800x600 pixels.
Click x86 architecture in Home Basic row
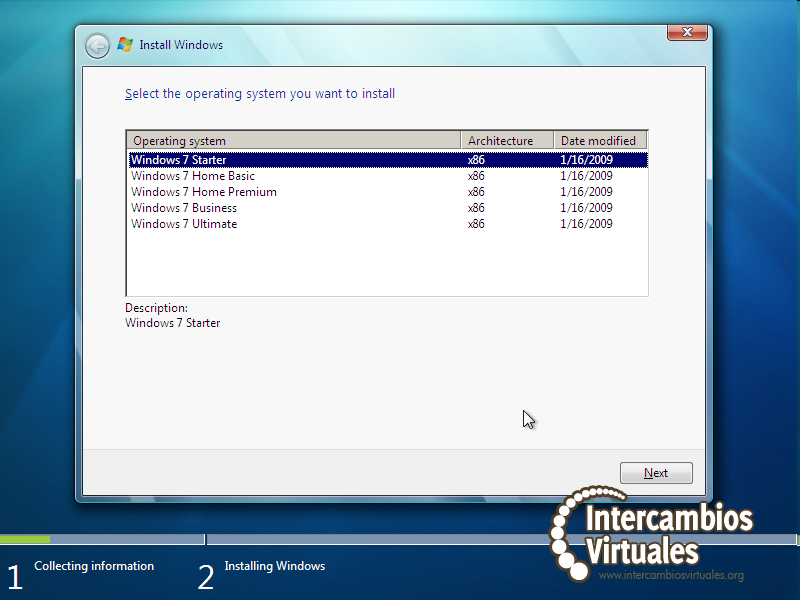pyautogui.click(x=476, y=176)
